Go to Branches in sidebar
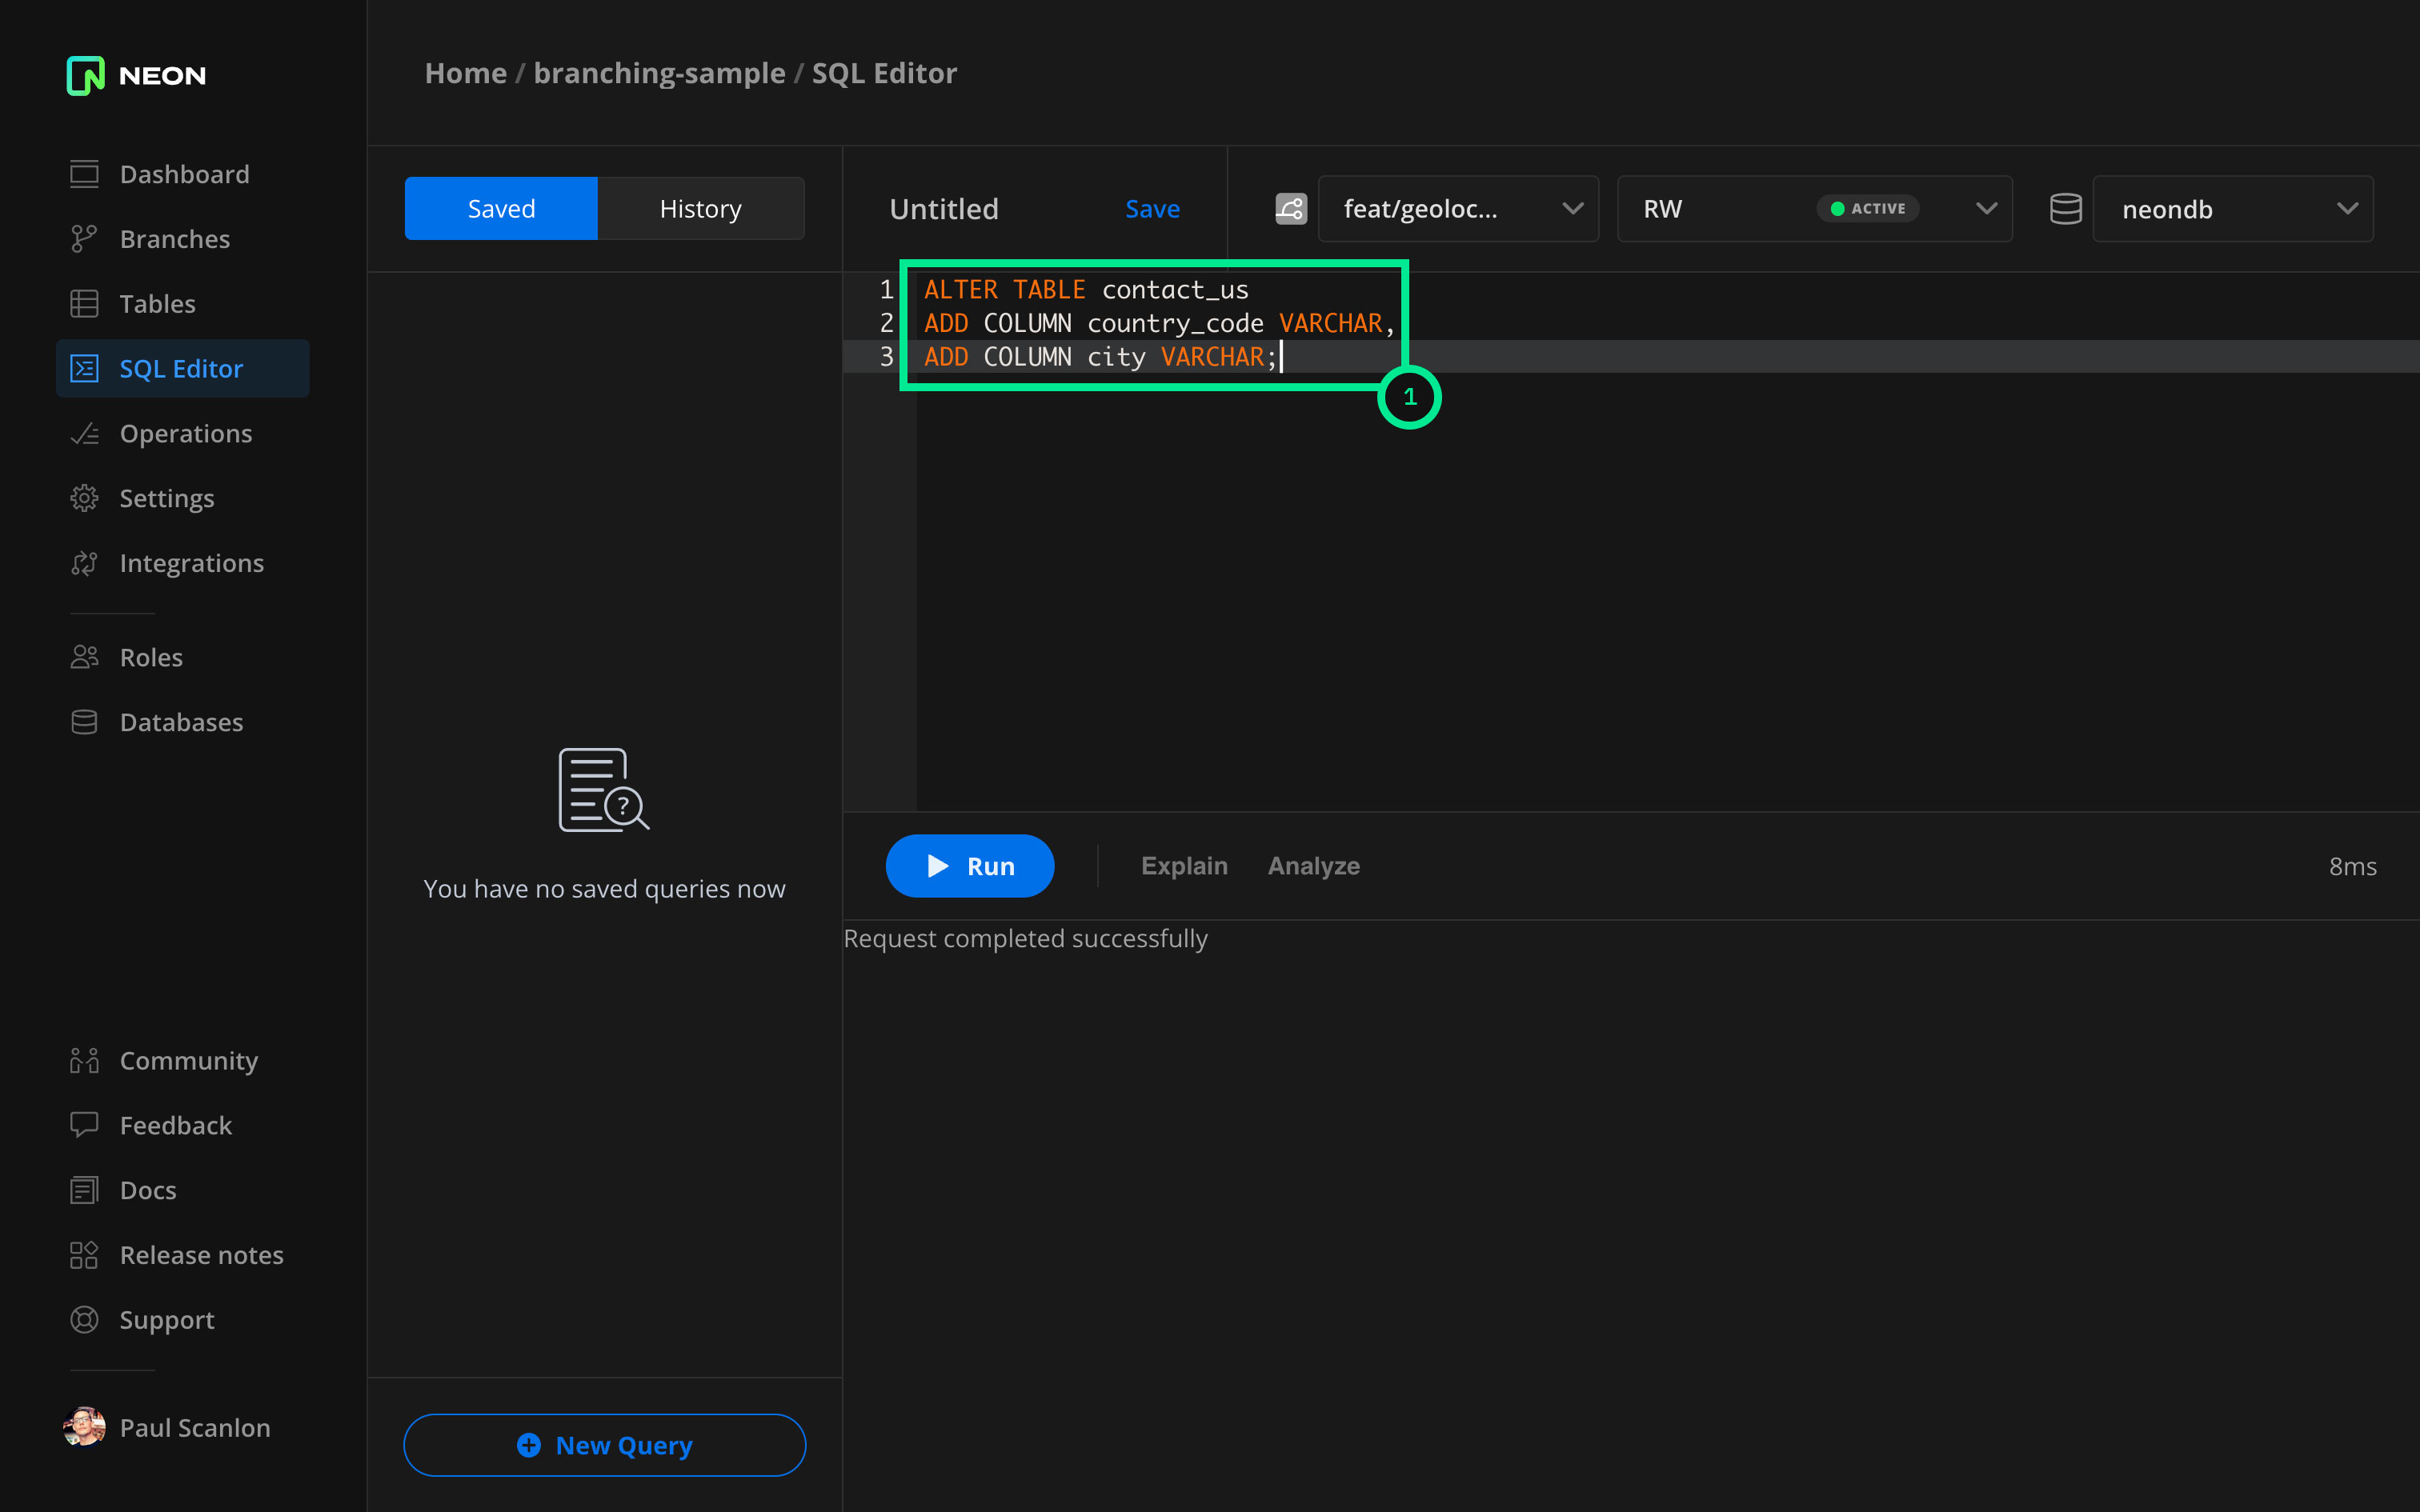2420x1512 pixels. (x=174, y=239)
